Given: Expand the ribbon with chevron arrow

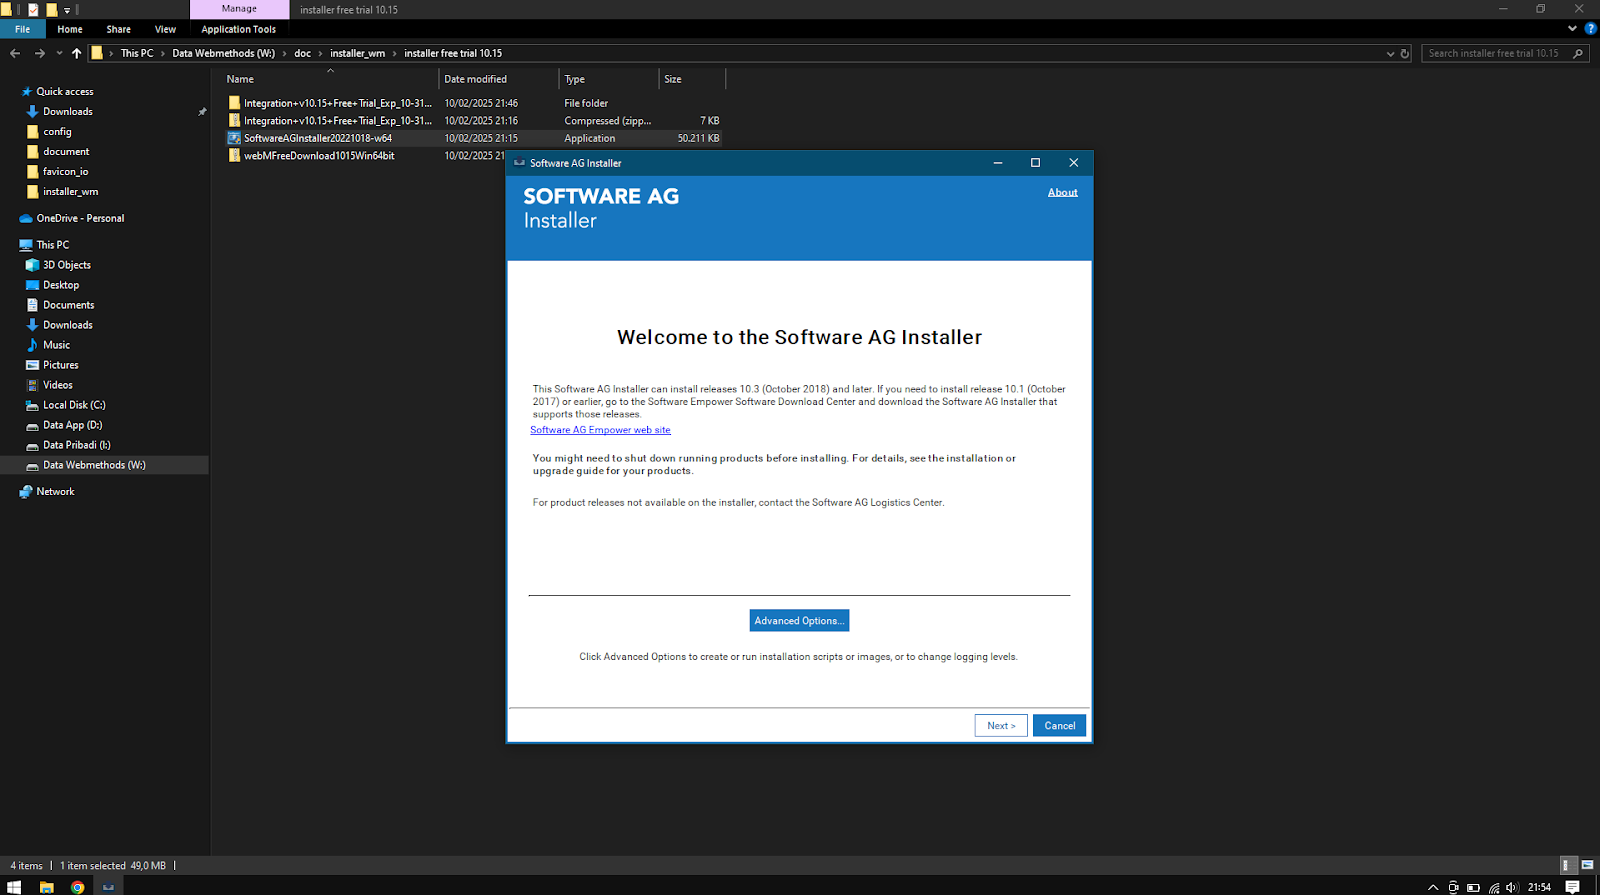Looking at the screenshot, I should coord(1572,29).
